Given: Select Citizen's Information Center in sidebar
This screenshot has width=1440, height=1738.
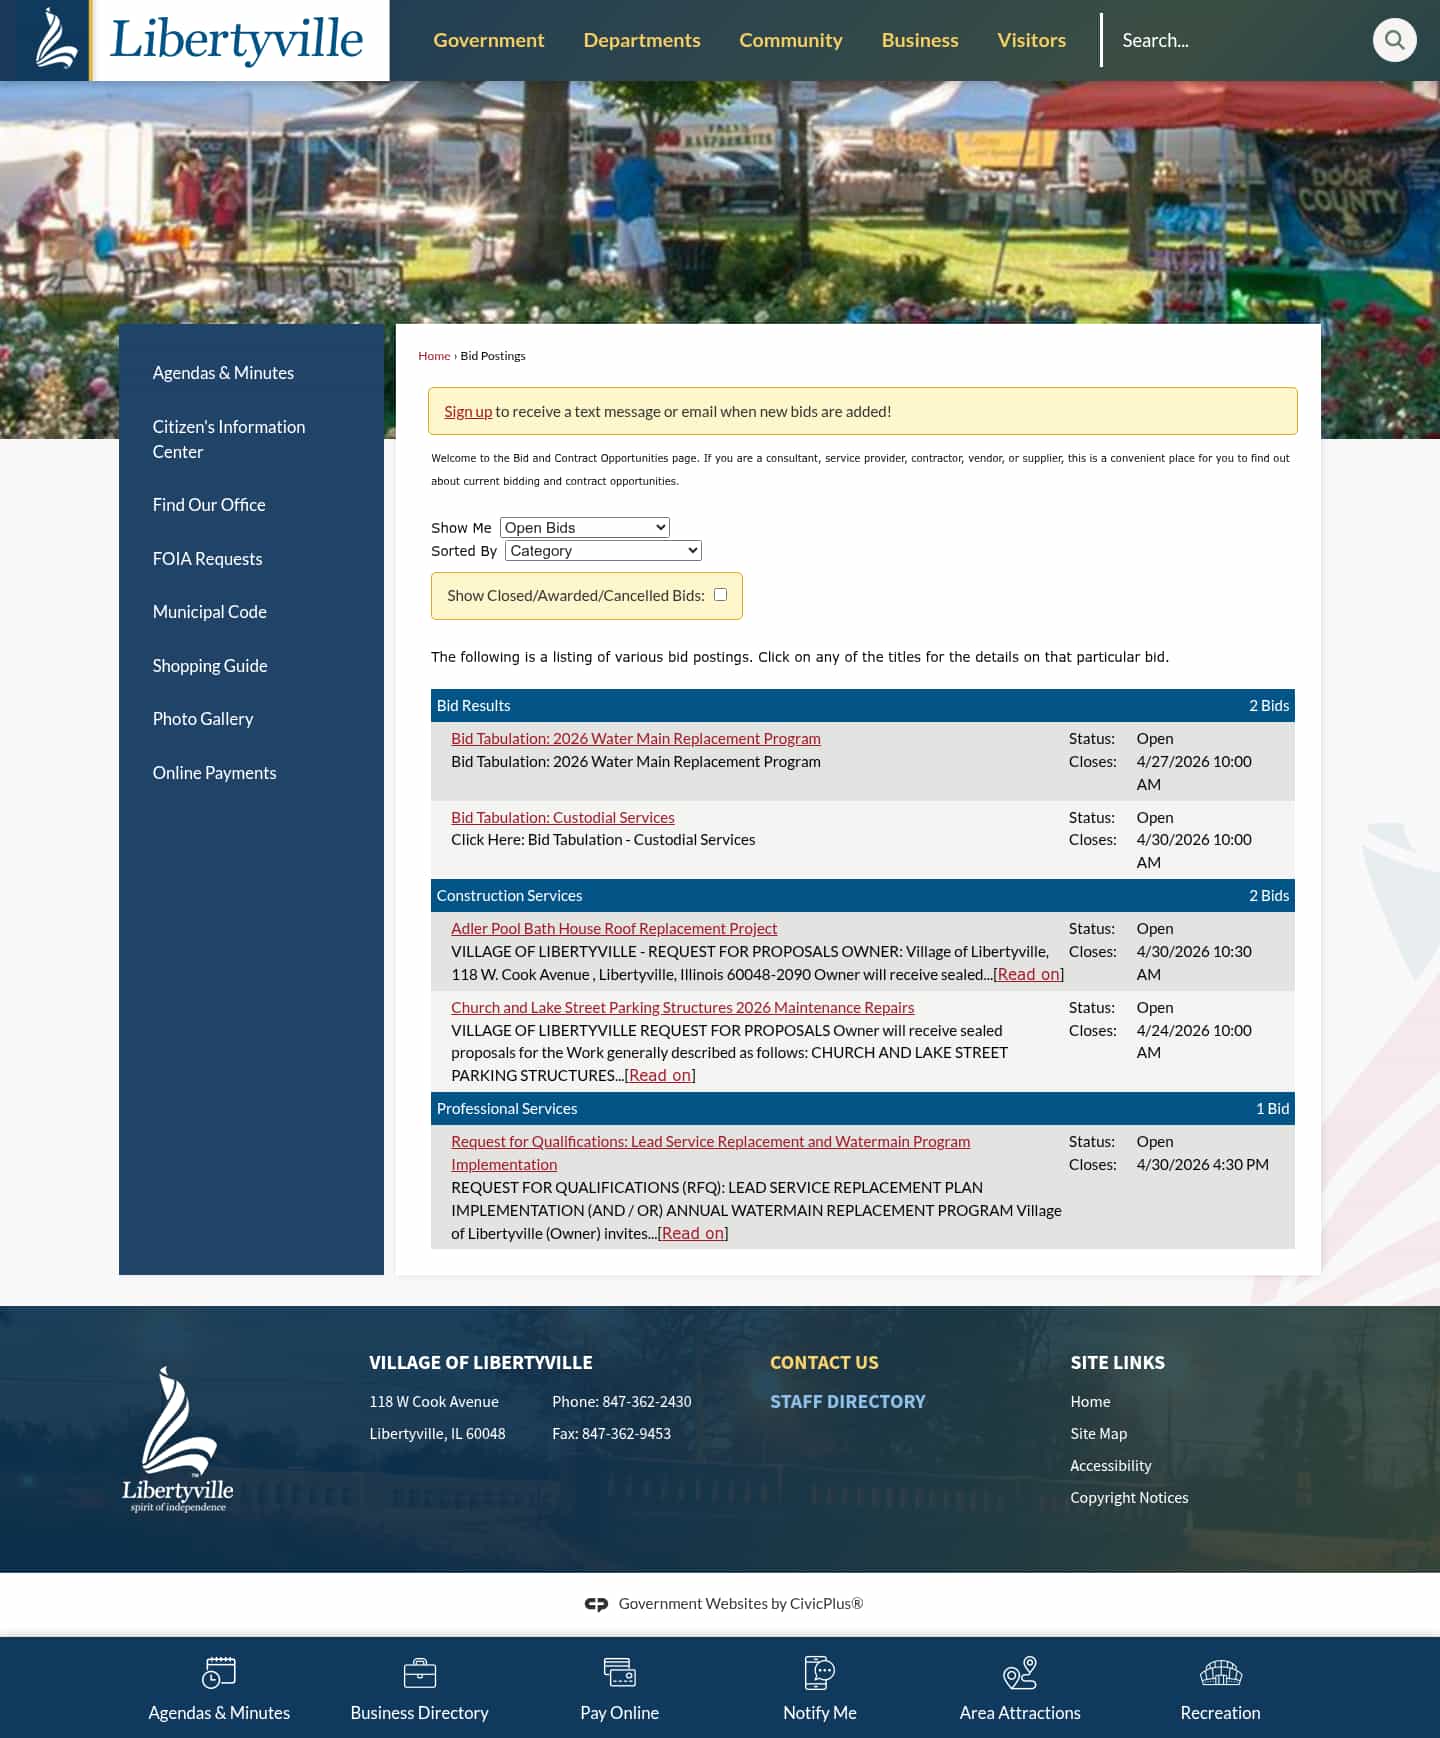Looking at the screenshot, I should tap(229, 439).
